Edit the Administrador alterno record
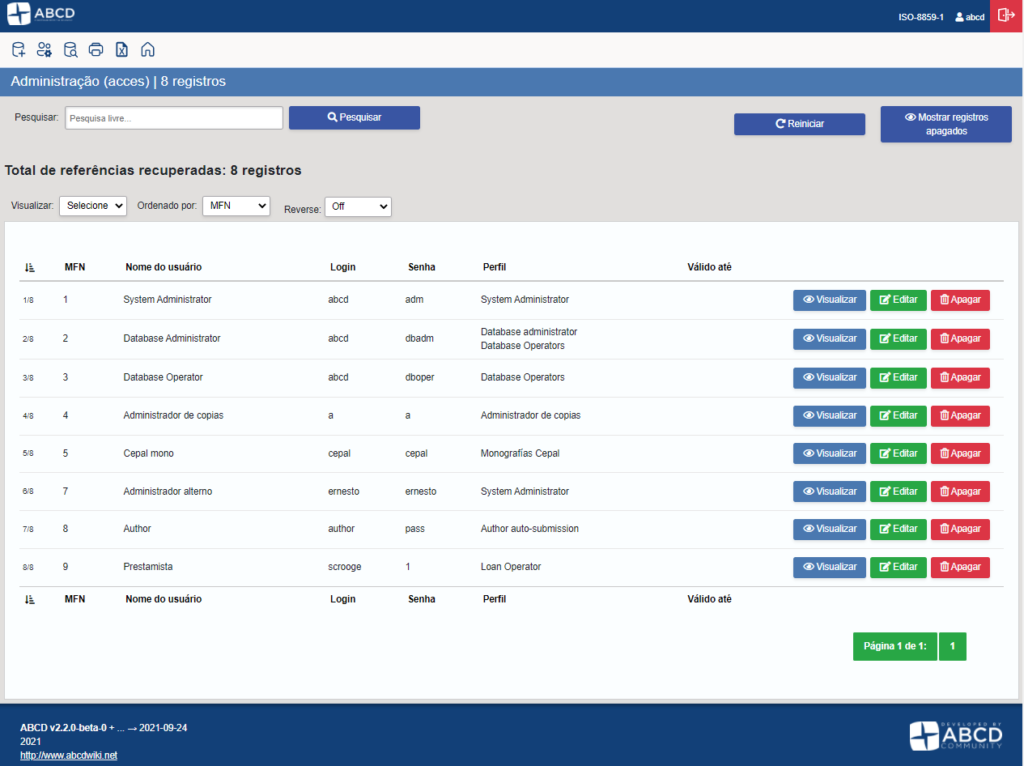1024x766 pixels. coord(898,491)
